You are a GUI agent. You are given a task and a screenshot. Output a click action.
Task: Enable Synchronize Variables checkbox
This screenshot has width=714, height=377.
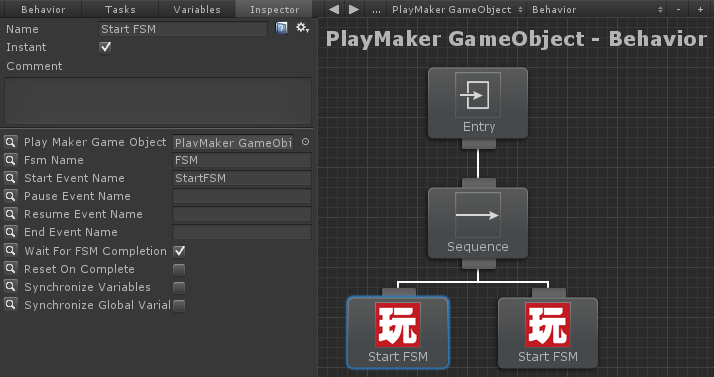coord(179,288)
